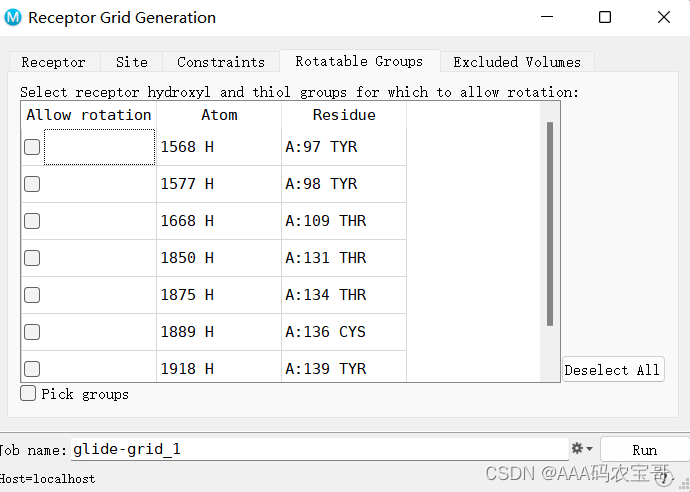The image size is (690, 492).
Task: Select the cell 1918 H
Action: (x=219, y=367)
